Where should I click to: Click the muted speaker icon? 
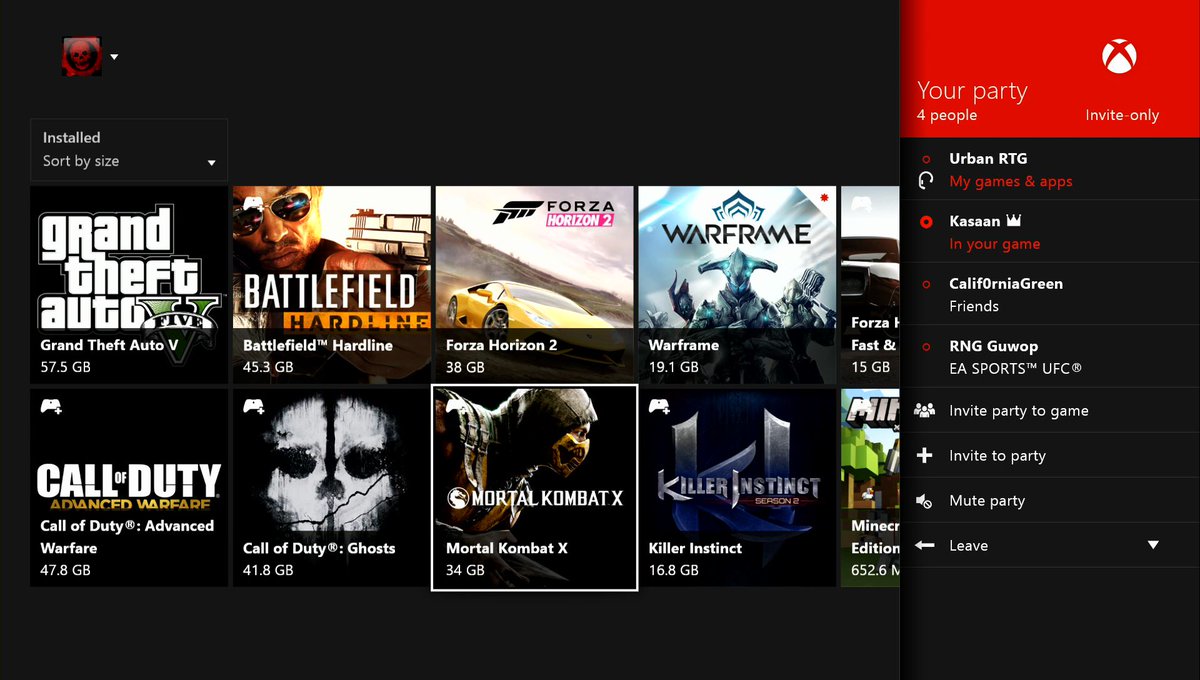tap(925, 501)
